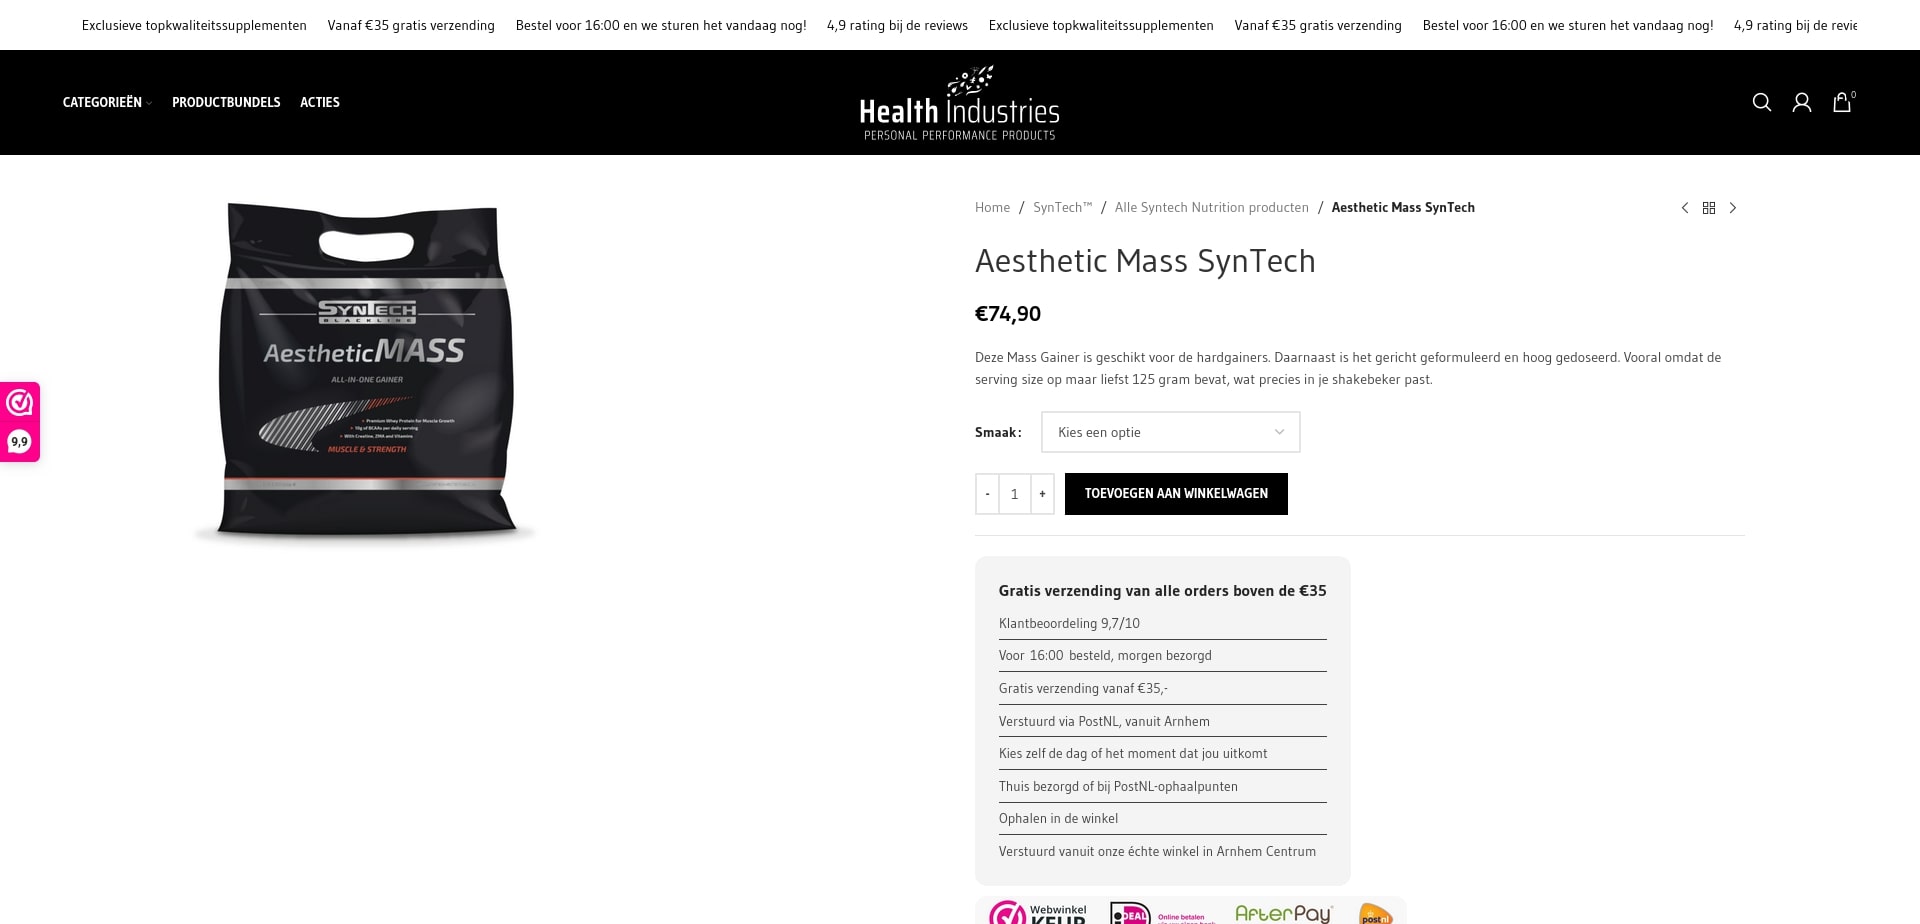
Task: Expand the Categorieën menu
Action: point(107,102)
